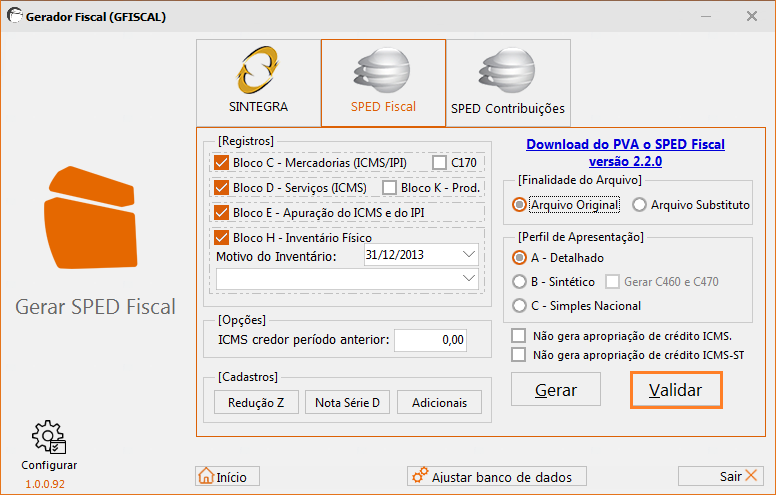This screenshot has height=495, width=776.
Task: Minimize the Gerador Fiscal window
Action: point(706,16)
